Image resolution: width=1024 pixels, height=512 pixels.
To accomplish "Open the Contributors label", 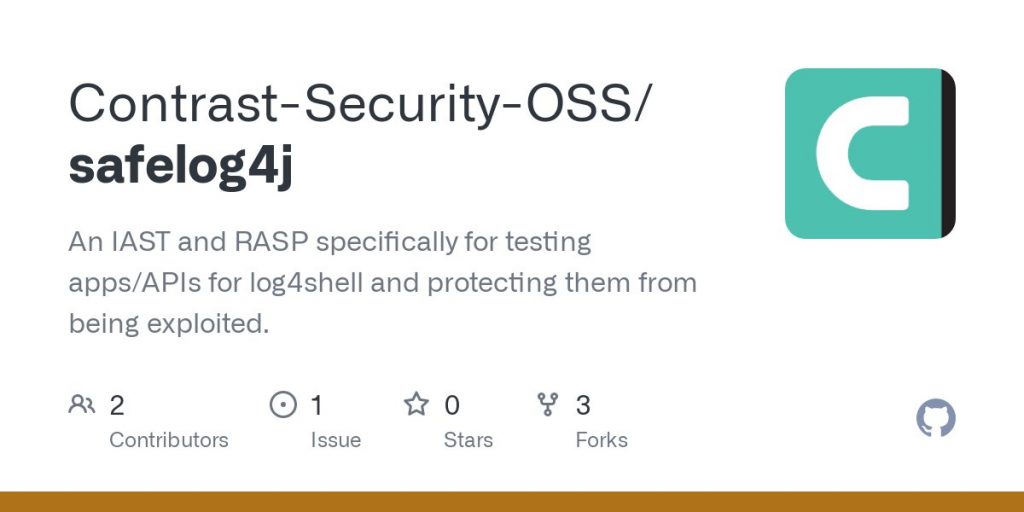I will (168, 440).
